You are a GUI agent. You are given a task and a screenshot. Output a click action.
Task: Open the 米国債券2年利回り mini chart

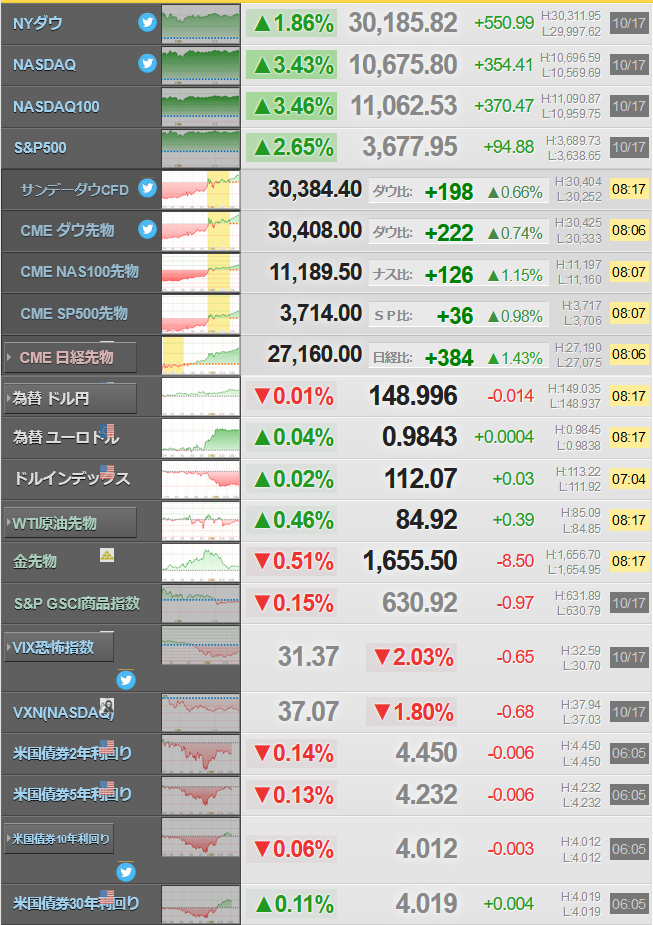[x=201, y=754]
